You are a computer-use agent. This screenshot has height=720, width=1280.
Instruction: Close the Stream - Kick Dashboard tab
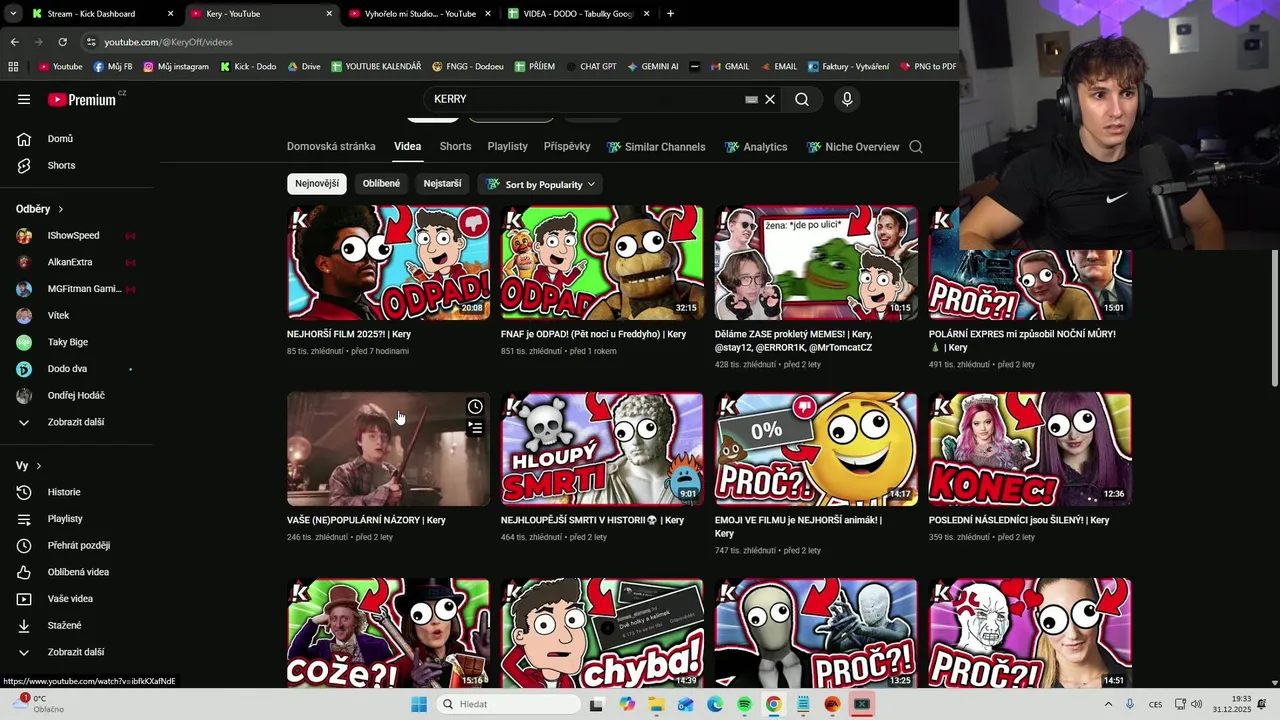point(170,14)
